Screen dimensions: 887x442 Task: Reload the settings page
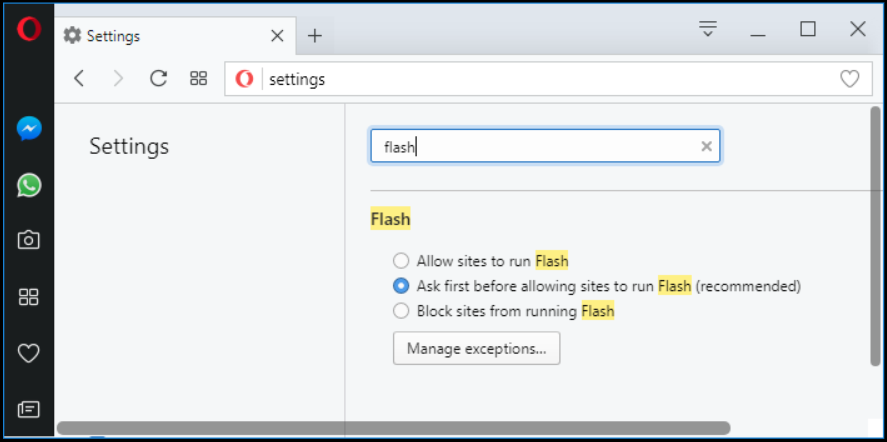coord(158,78)
